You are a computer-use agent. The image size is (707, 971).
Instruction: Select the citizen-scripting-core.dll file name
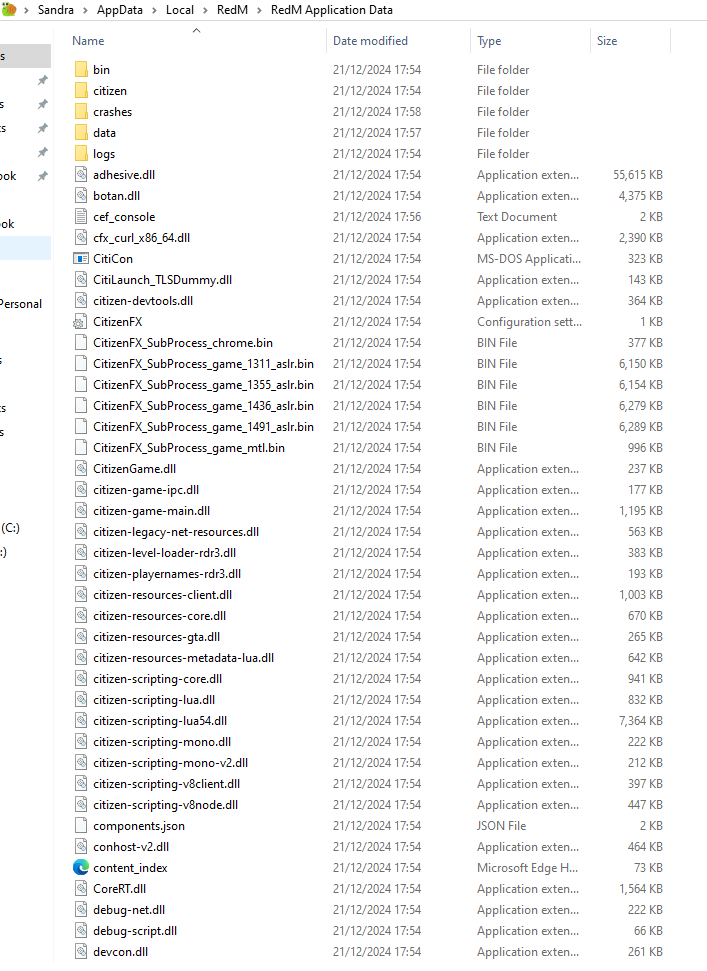(157, 679)
